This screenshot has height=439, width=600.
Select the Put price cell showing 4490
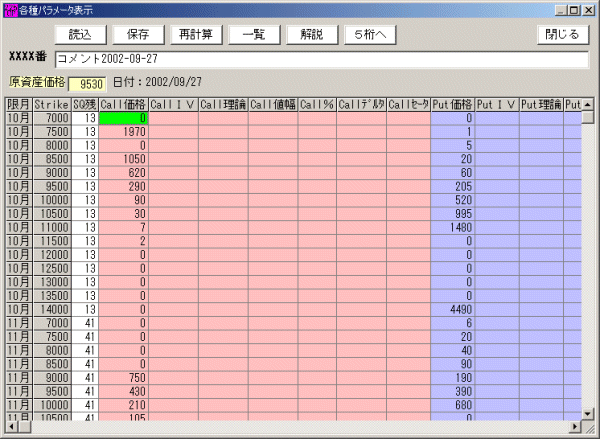coord(453,310)
